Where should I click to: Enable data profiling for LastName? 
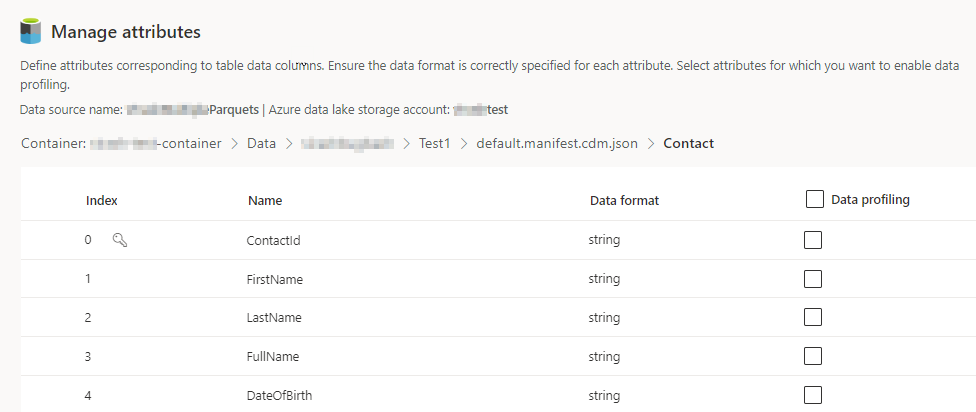[x=813, y=317]
